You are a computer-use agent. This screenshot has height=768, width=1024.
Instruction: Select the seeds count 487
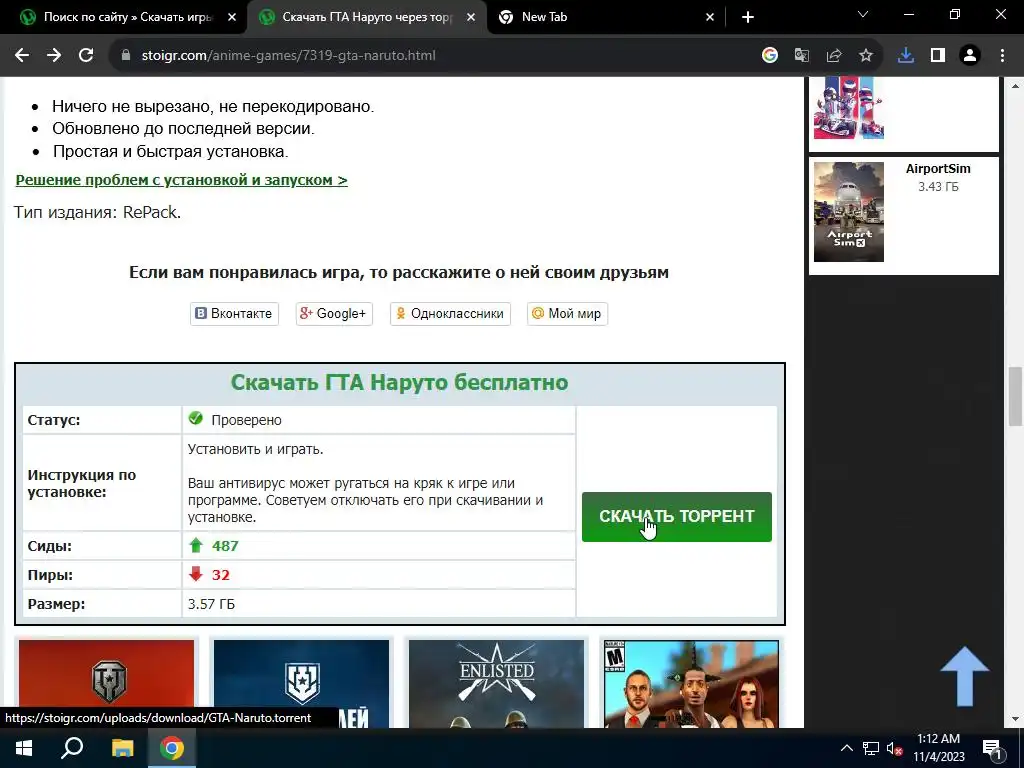click(x=225, y=546)
